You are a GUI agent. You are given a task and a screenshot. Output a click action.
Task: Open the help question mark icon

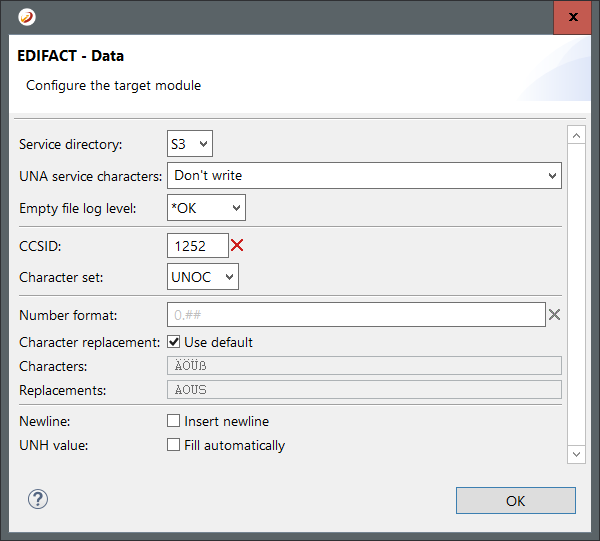[38, 500]
